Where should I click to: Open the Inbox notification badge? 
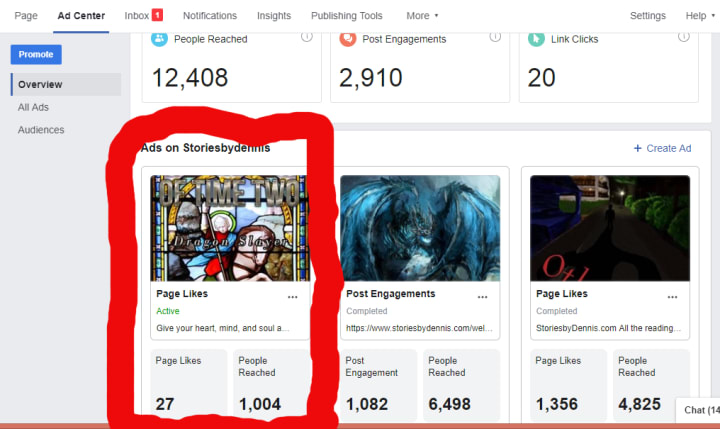click(157, 15)
